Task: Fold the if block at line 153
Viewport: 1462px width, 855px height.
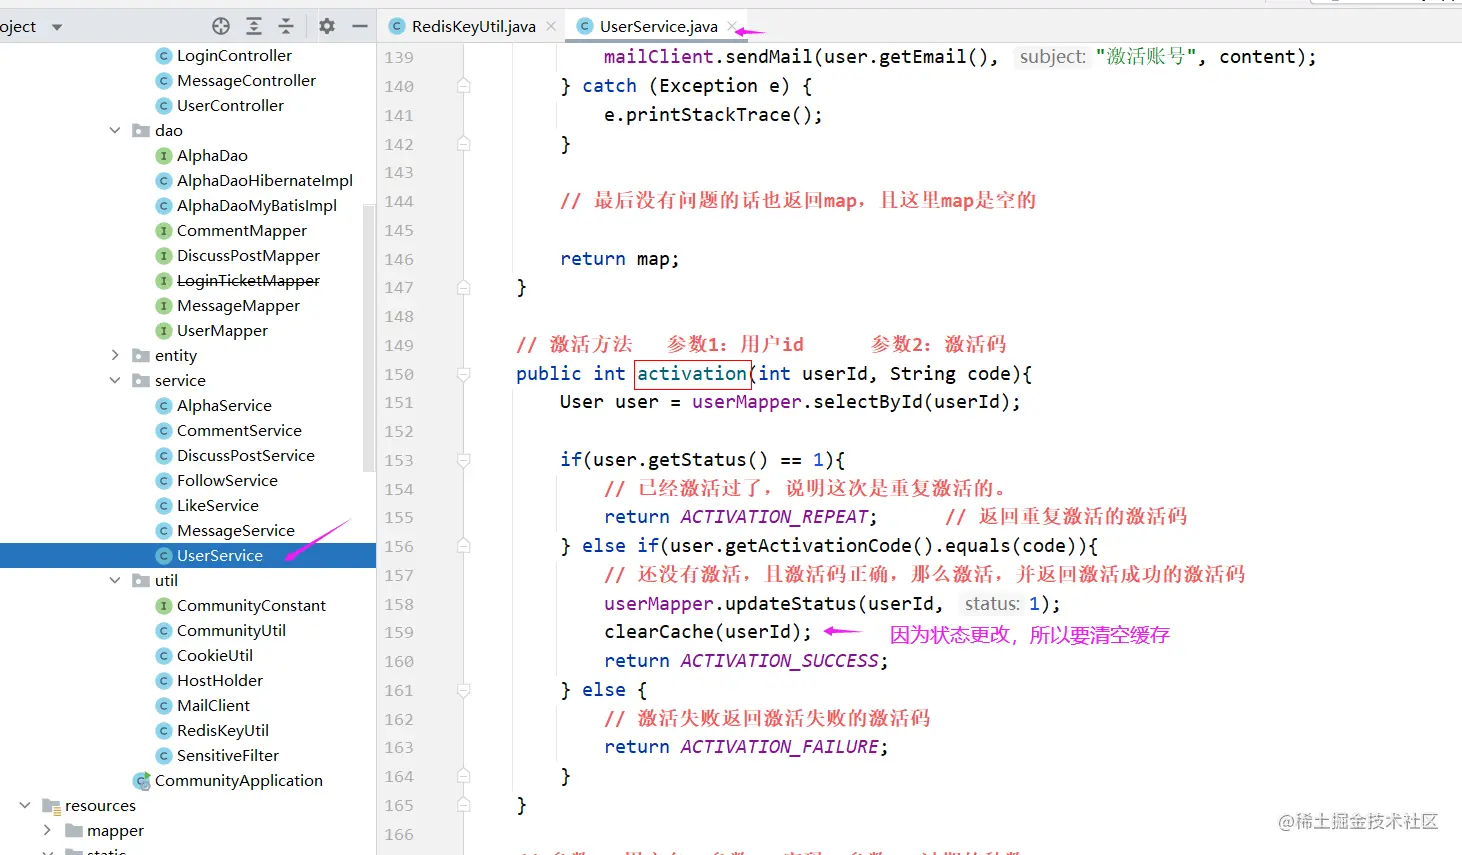Action: [x=464, y=460]
